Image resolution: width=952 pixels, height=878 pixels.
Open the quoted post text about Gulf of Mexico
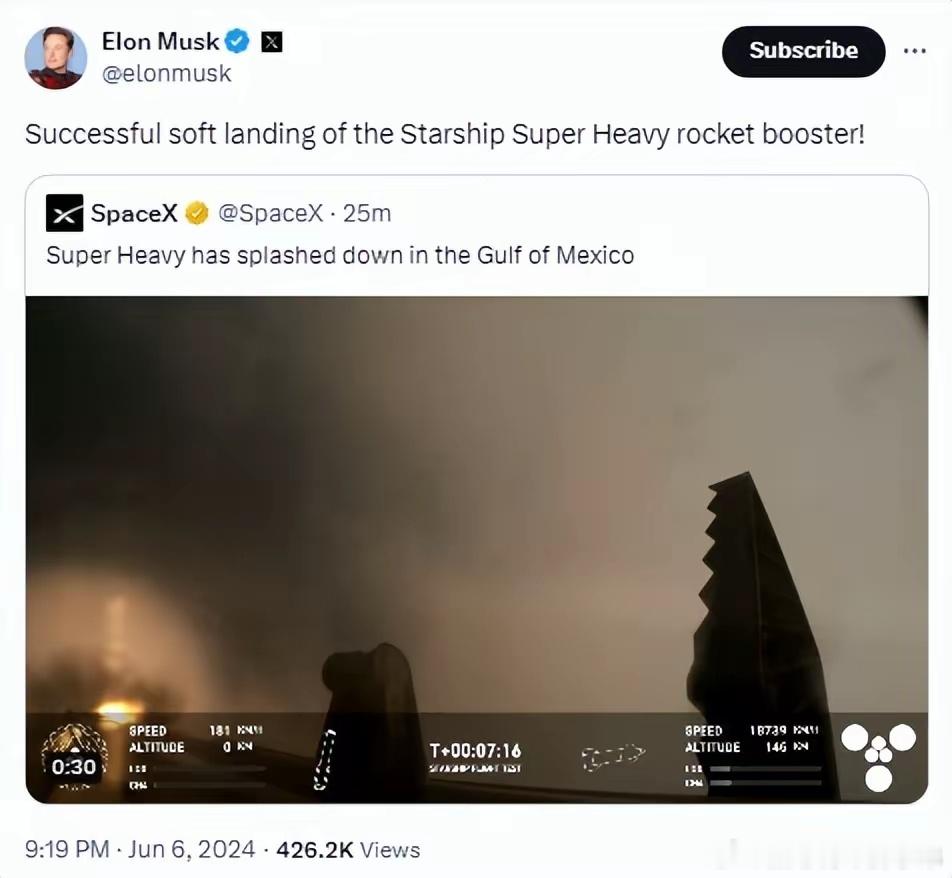[340, 256]
